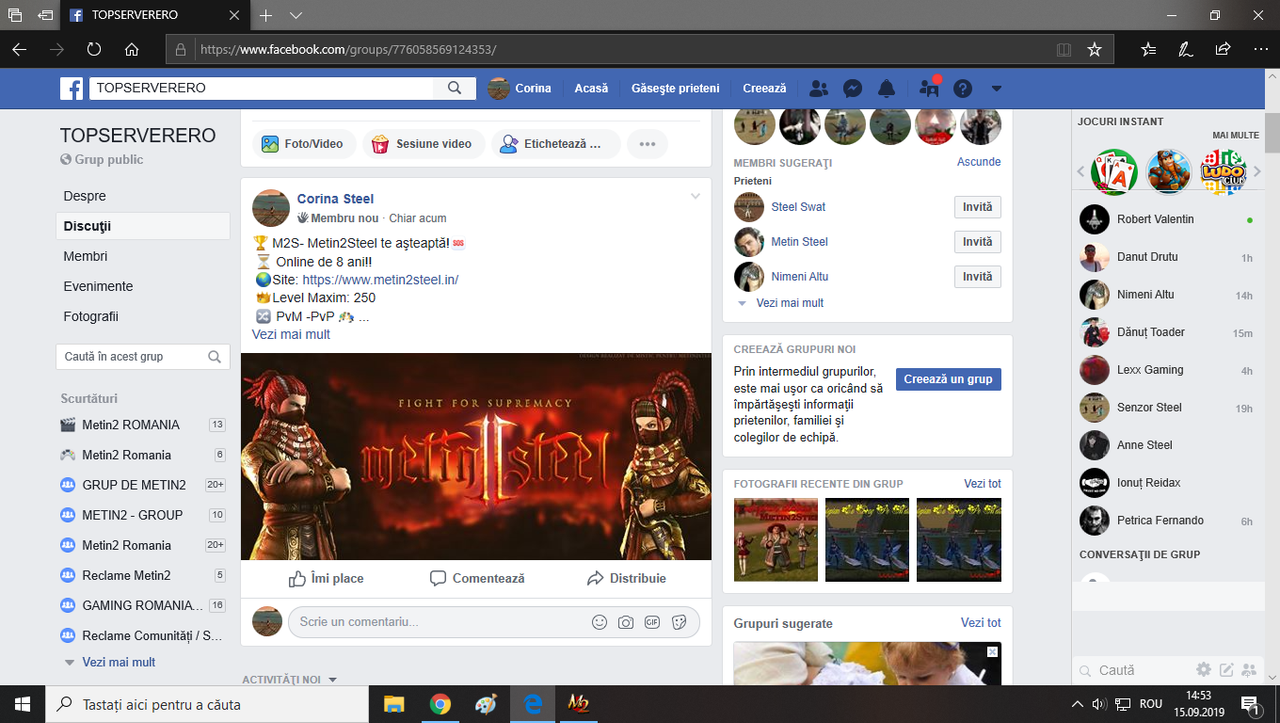Click the Etichetează button

coord(555,144)
